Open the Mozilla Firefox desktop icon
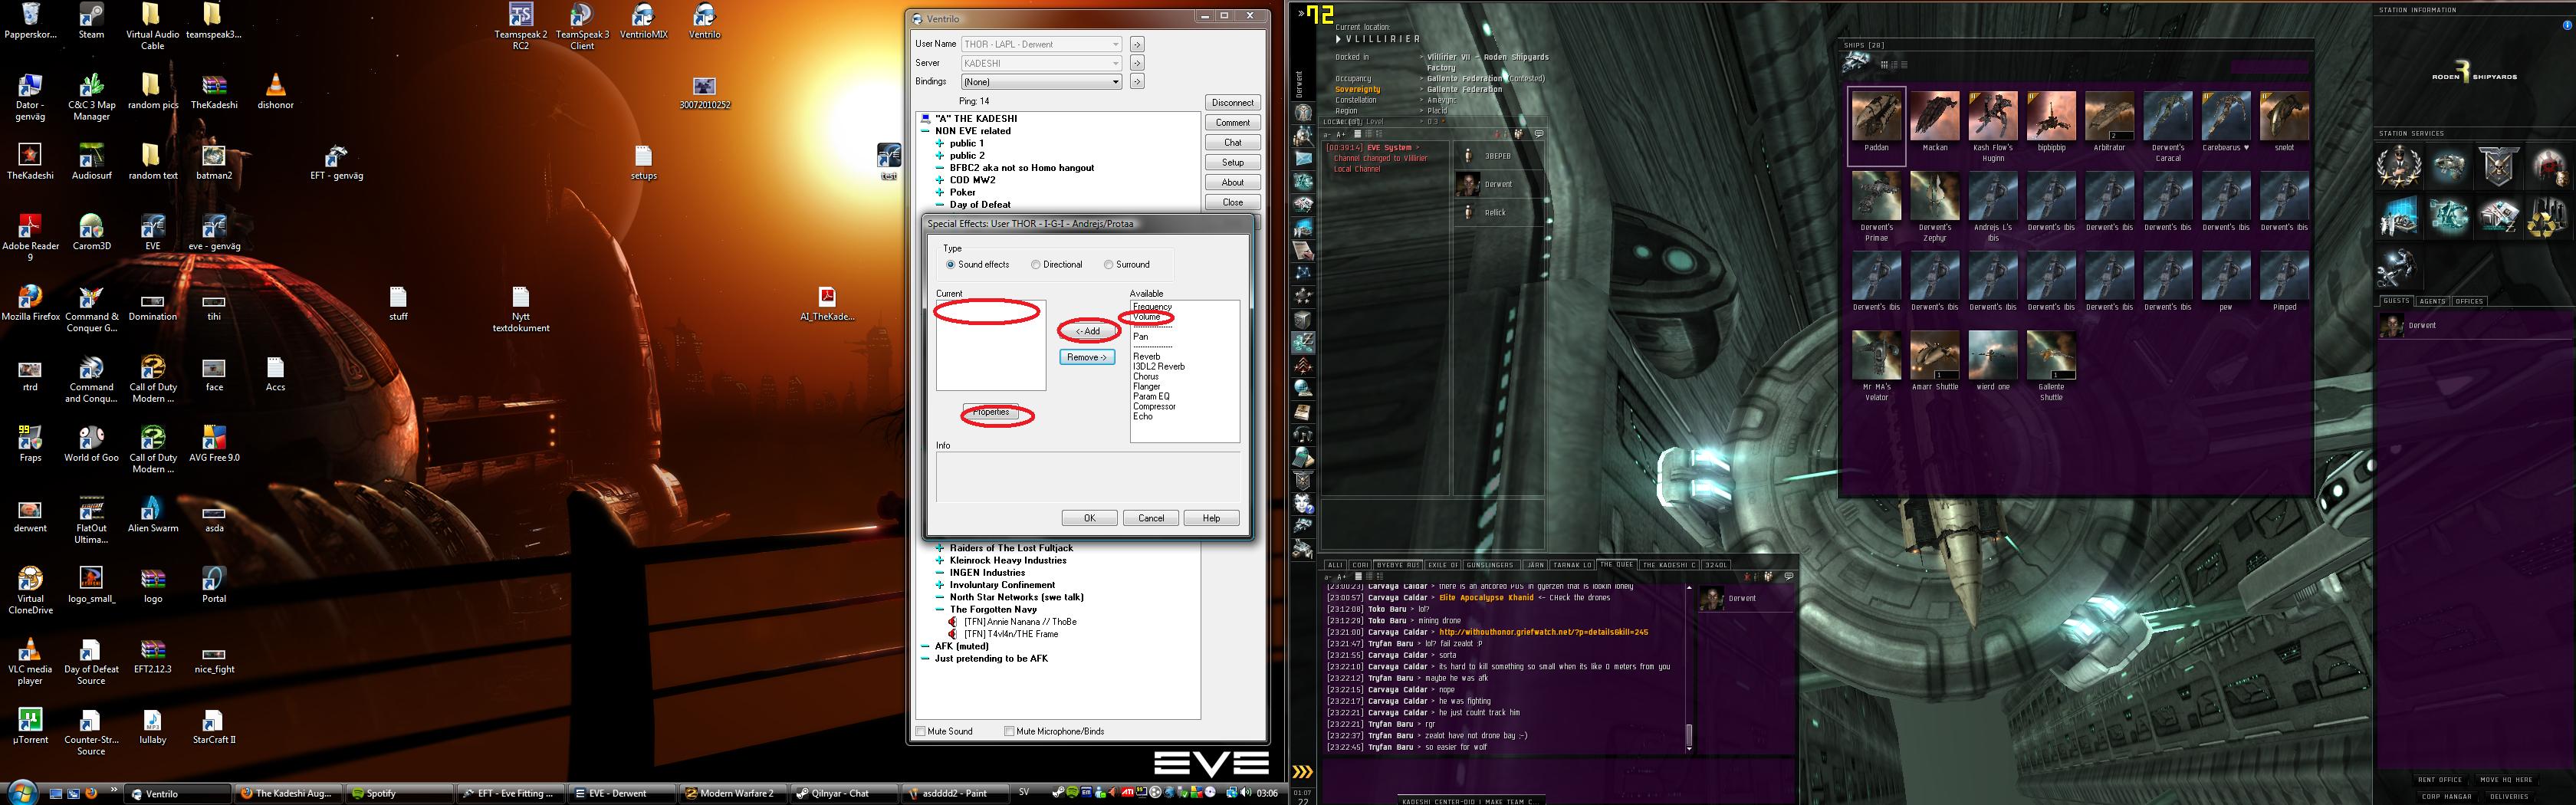The width and height of the screenshot is (2576, 805). 30,303
